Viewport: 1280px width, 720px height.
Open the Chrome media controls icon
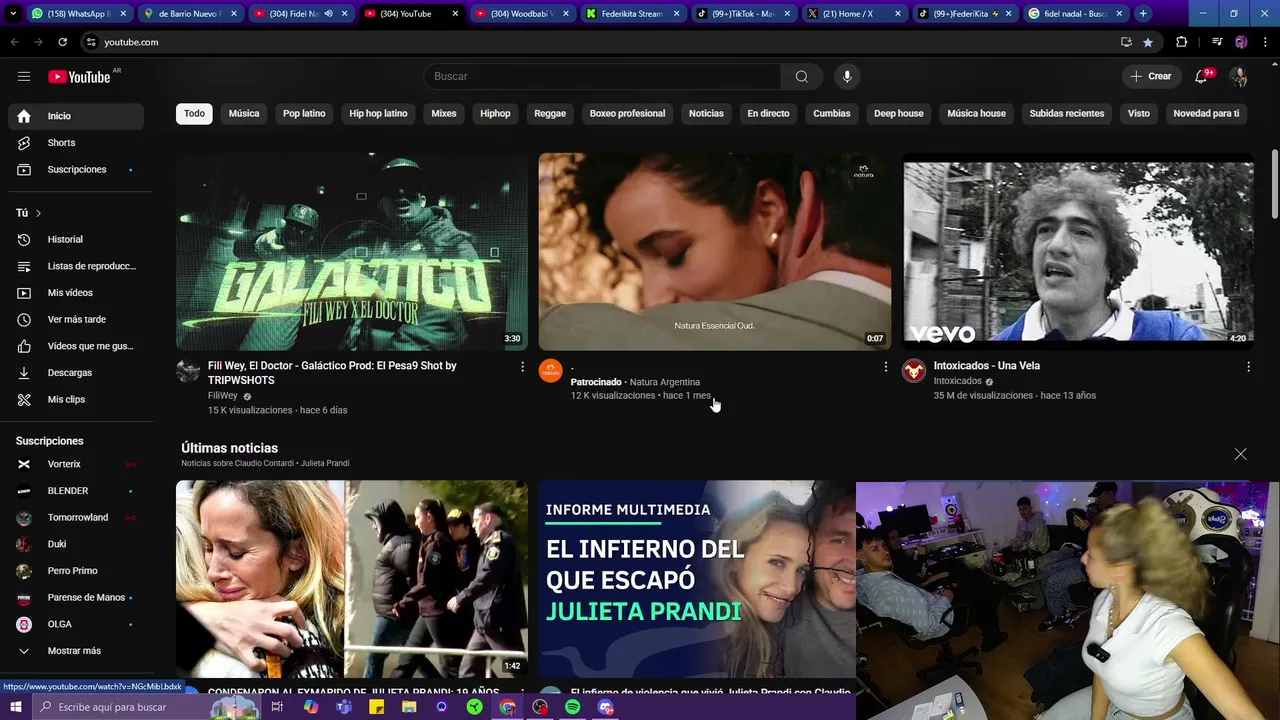[1217, 42]
